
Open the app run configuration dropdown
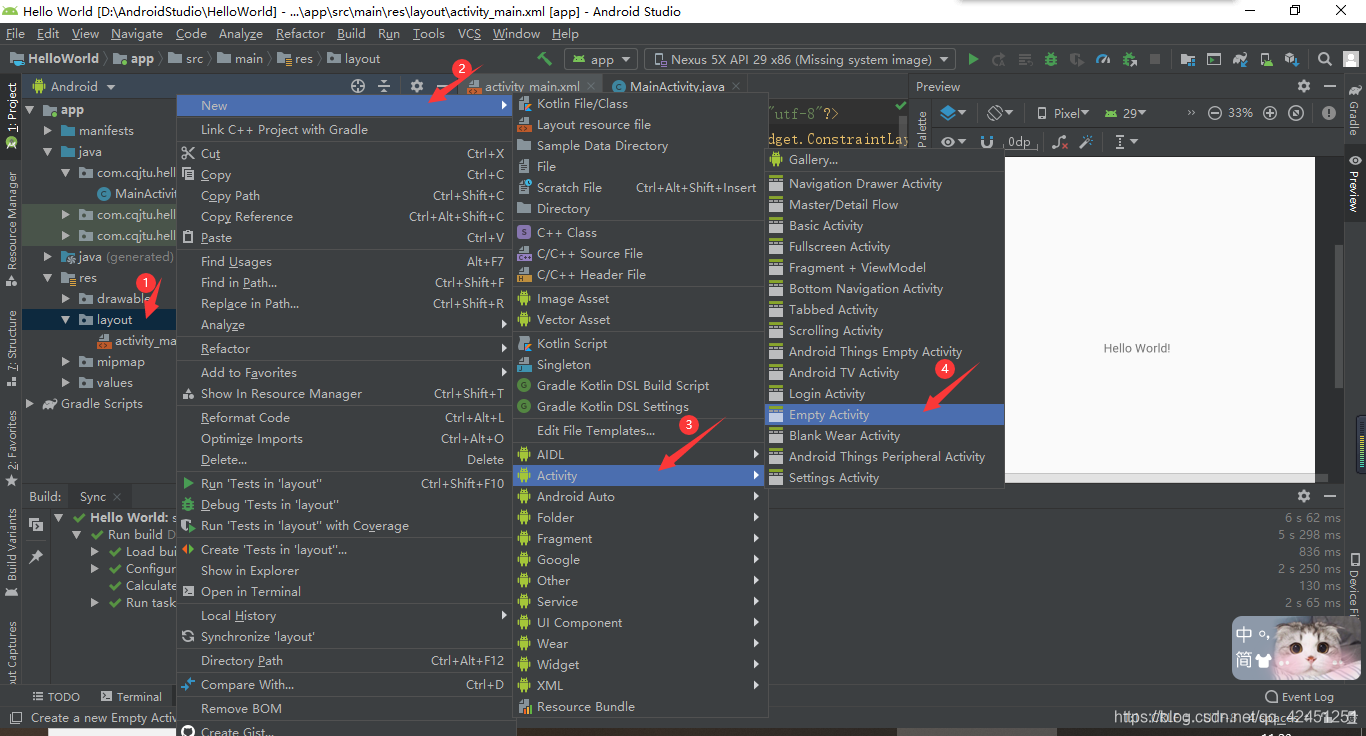[603, 59]
